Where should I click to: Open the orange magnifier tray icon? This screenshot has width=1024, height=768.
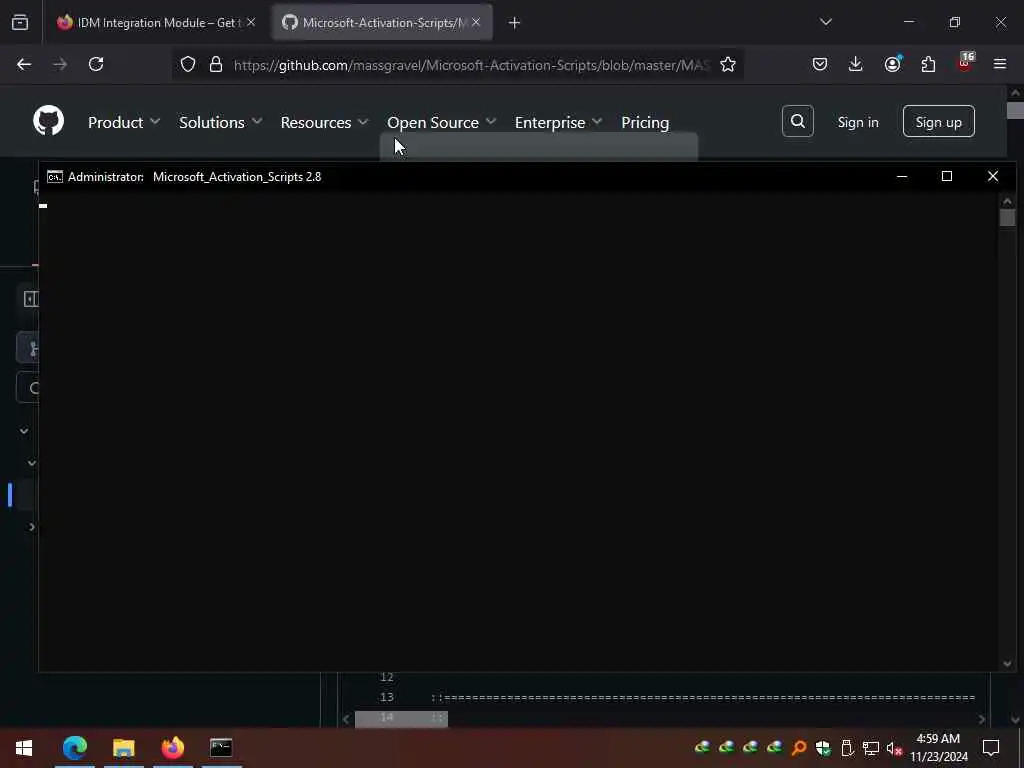click(x=798, y=748)
